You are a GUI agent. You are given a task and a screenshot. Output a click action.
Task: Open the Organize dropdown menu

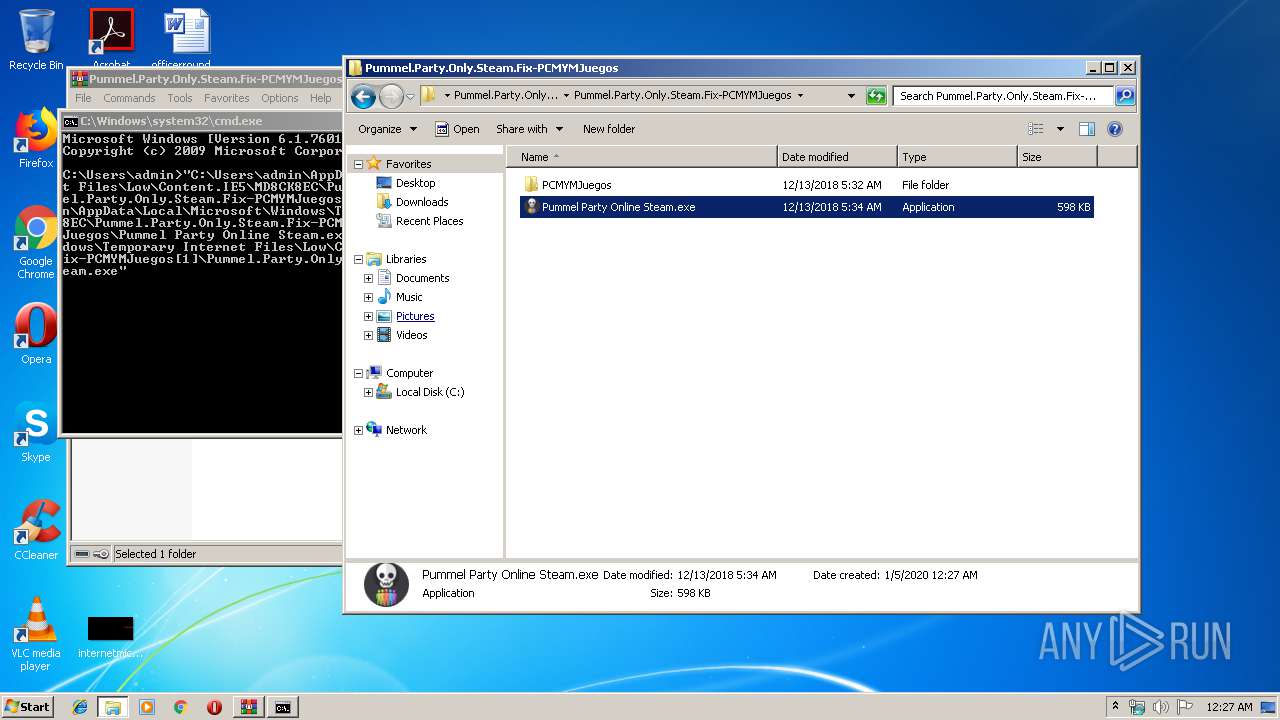(387, 129)
